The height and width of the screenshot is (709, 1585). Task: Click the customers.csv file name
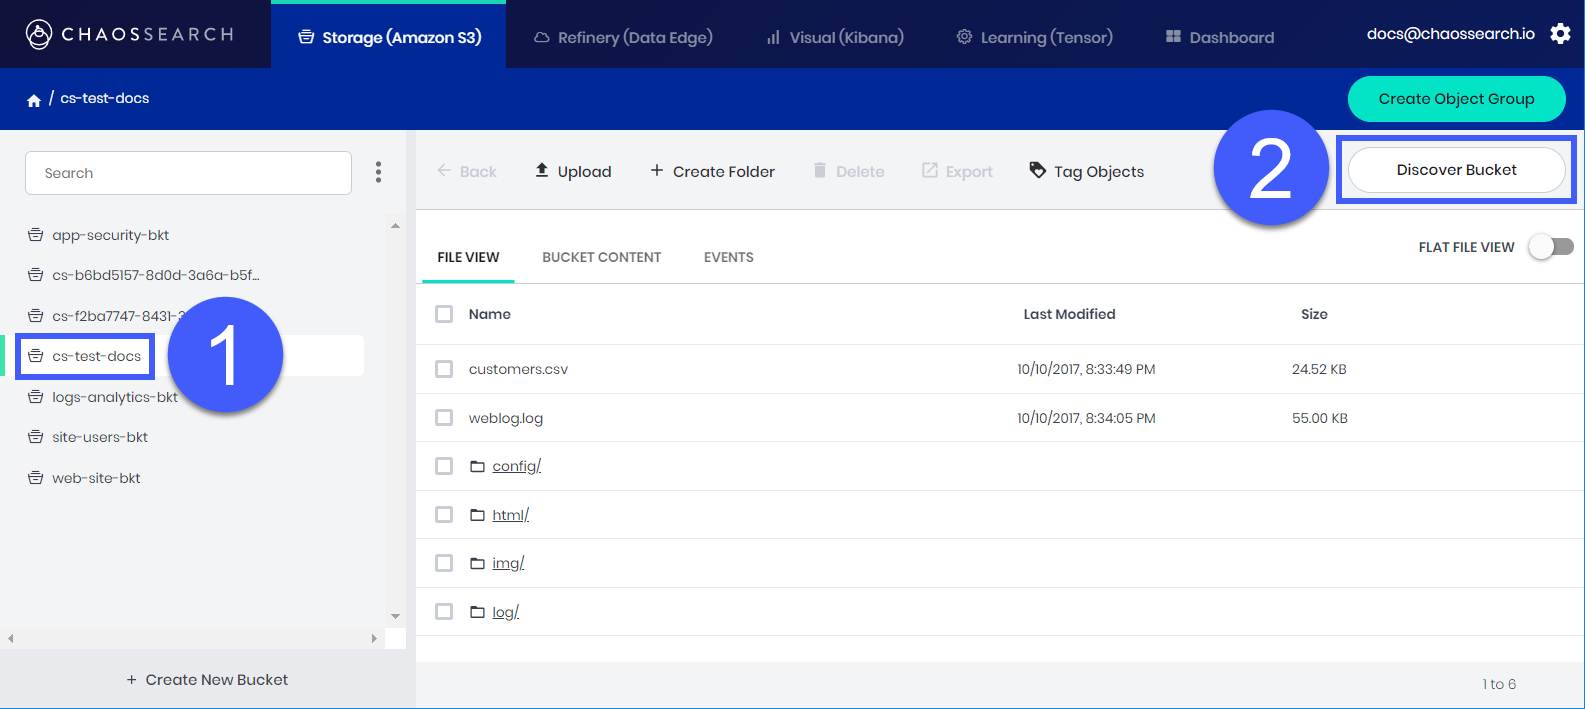(x=518, y=369)
